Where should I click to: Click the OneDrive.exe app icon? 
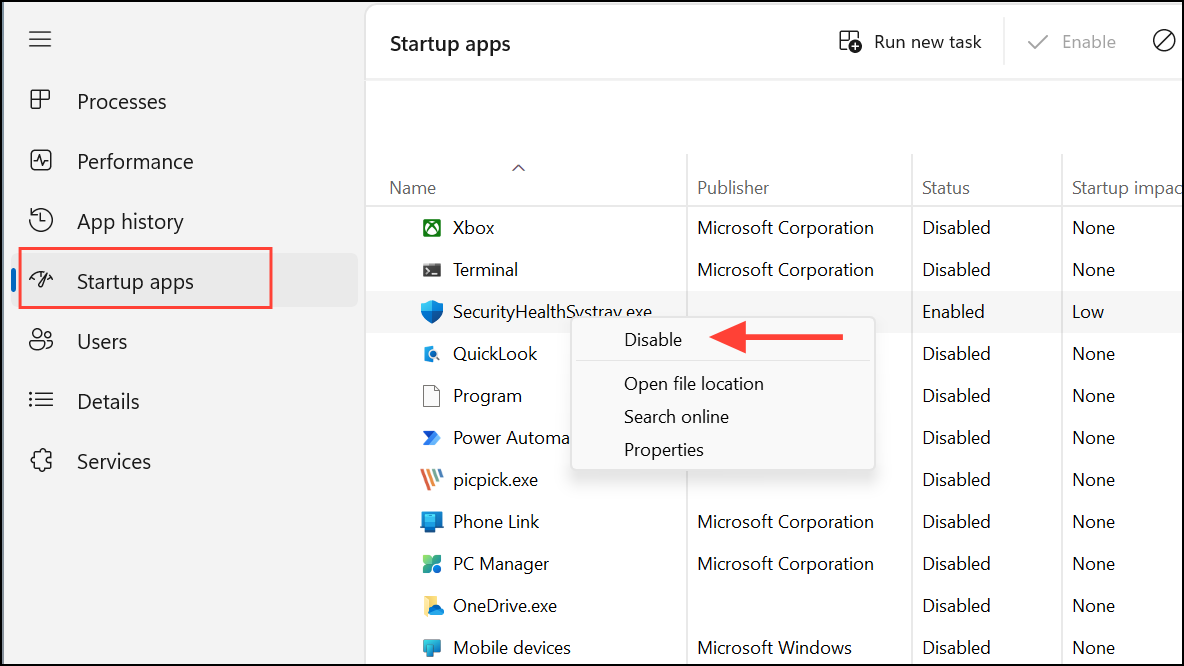pyautogui.click(x=431, y=605)
